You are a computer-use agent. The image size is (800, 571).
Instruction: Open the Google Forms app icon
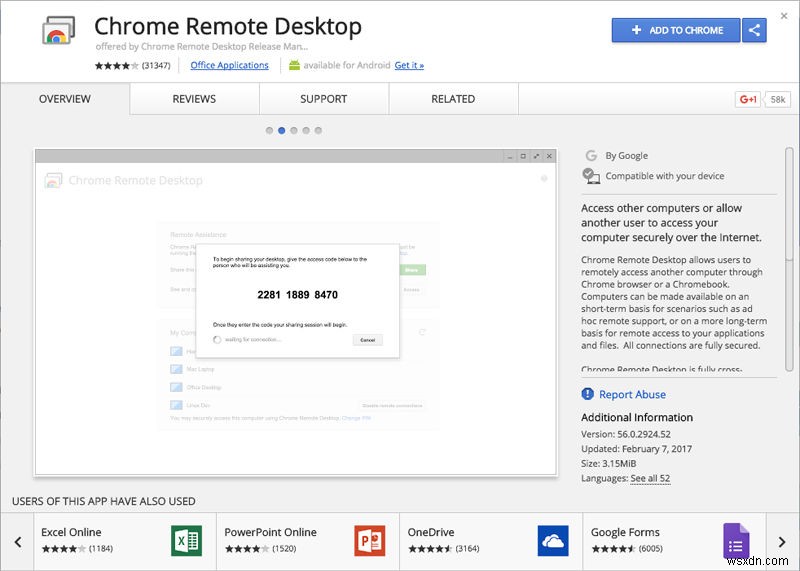(736, 542)
